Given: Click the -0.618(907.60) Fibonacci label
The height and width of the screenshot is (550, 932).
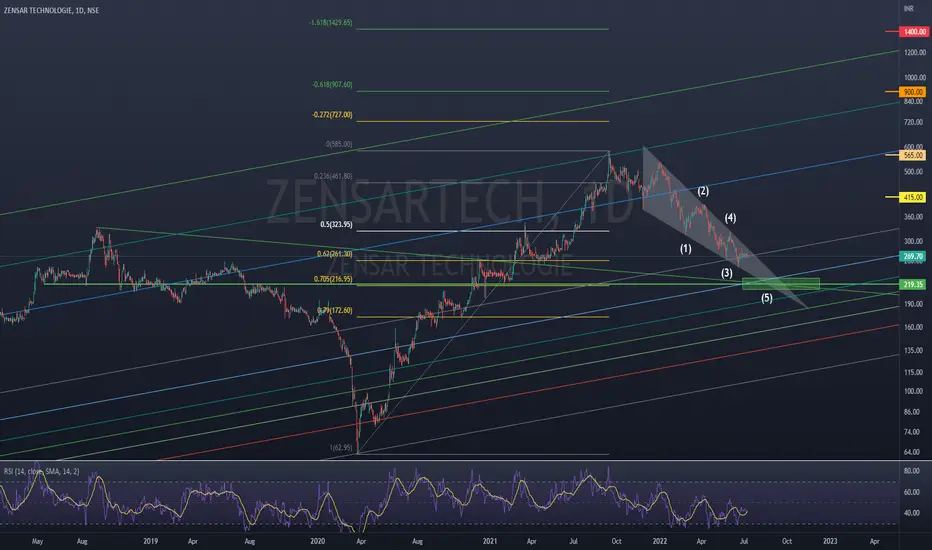Looking at the screenshot, I should click(x=332, y=84).
